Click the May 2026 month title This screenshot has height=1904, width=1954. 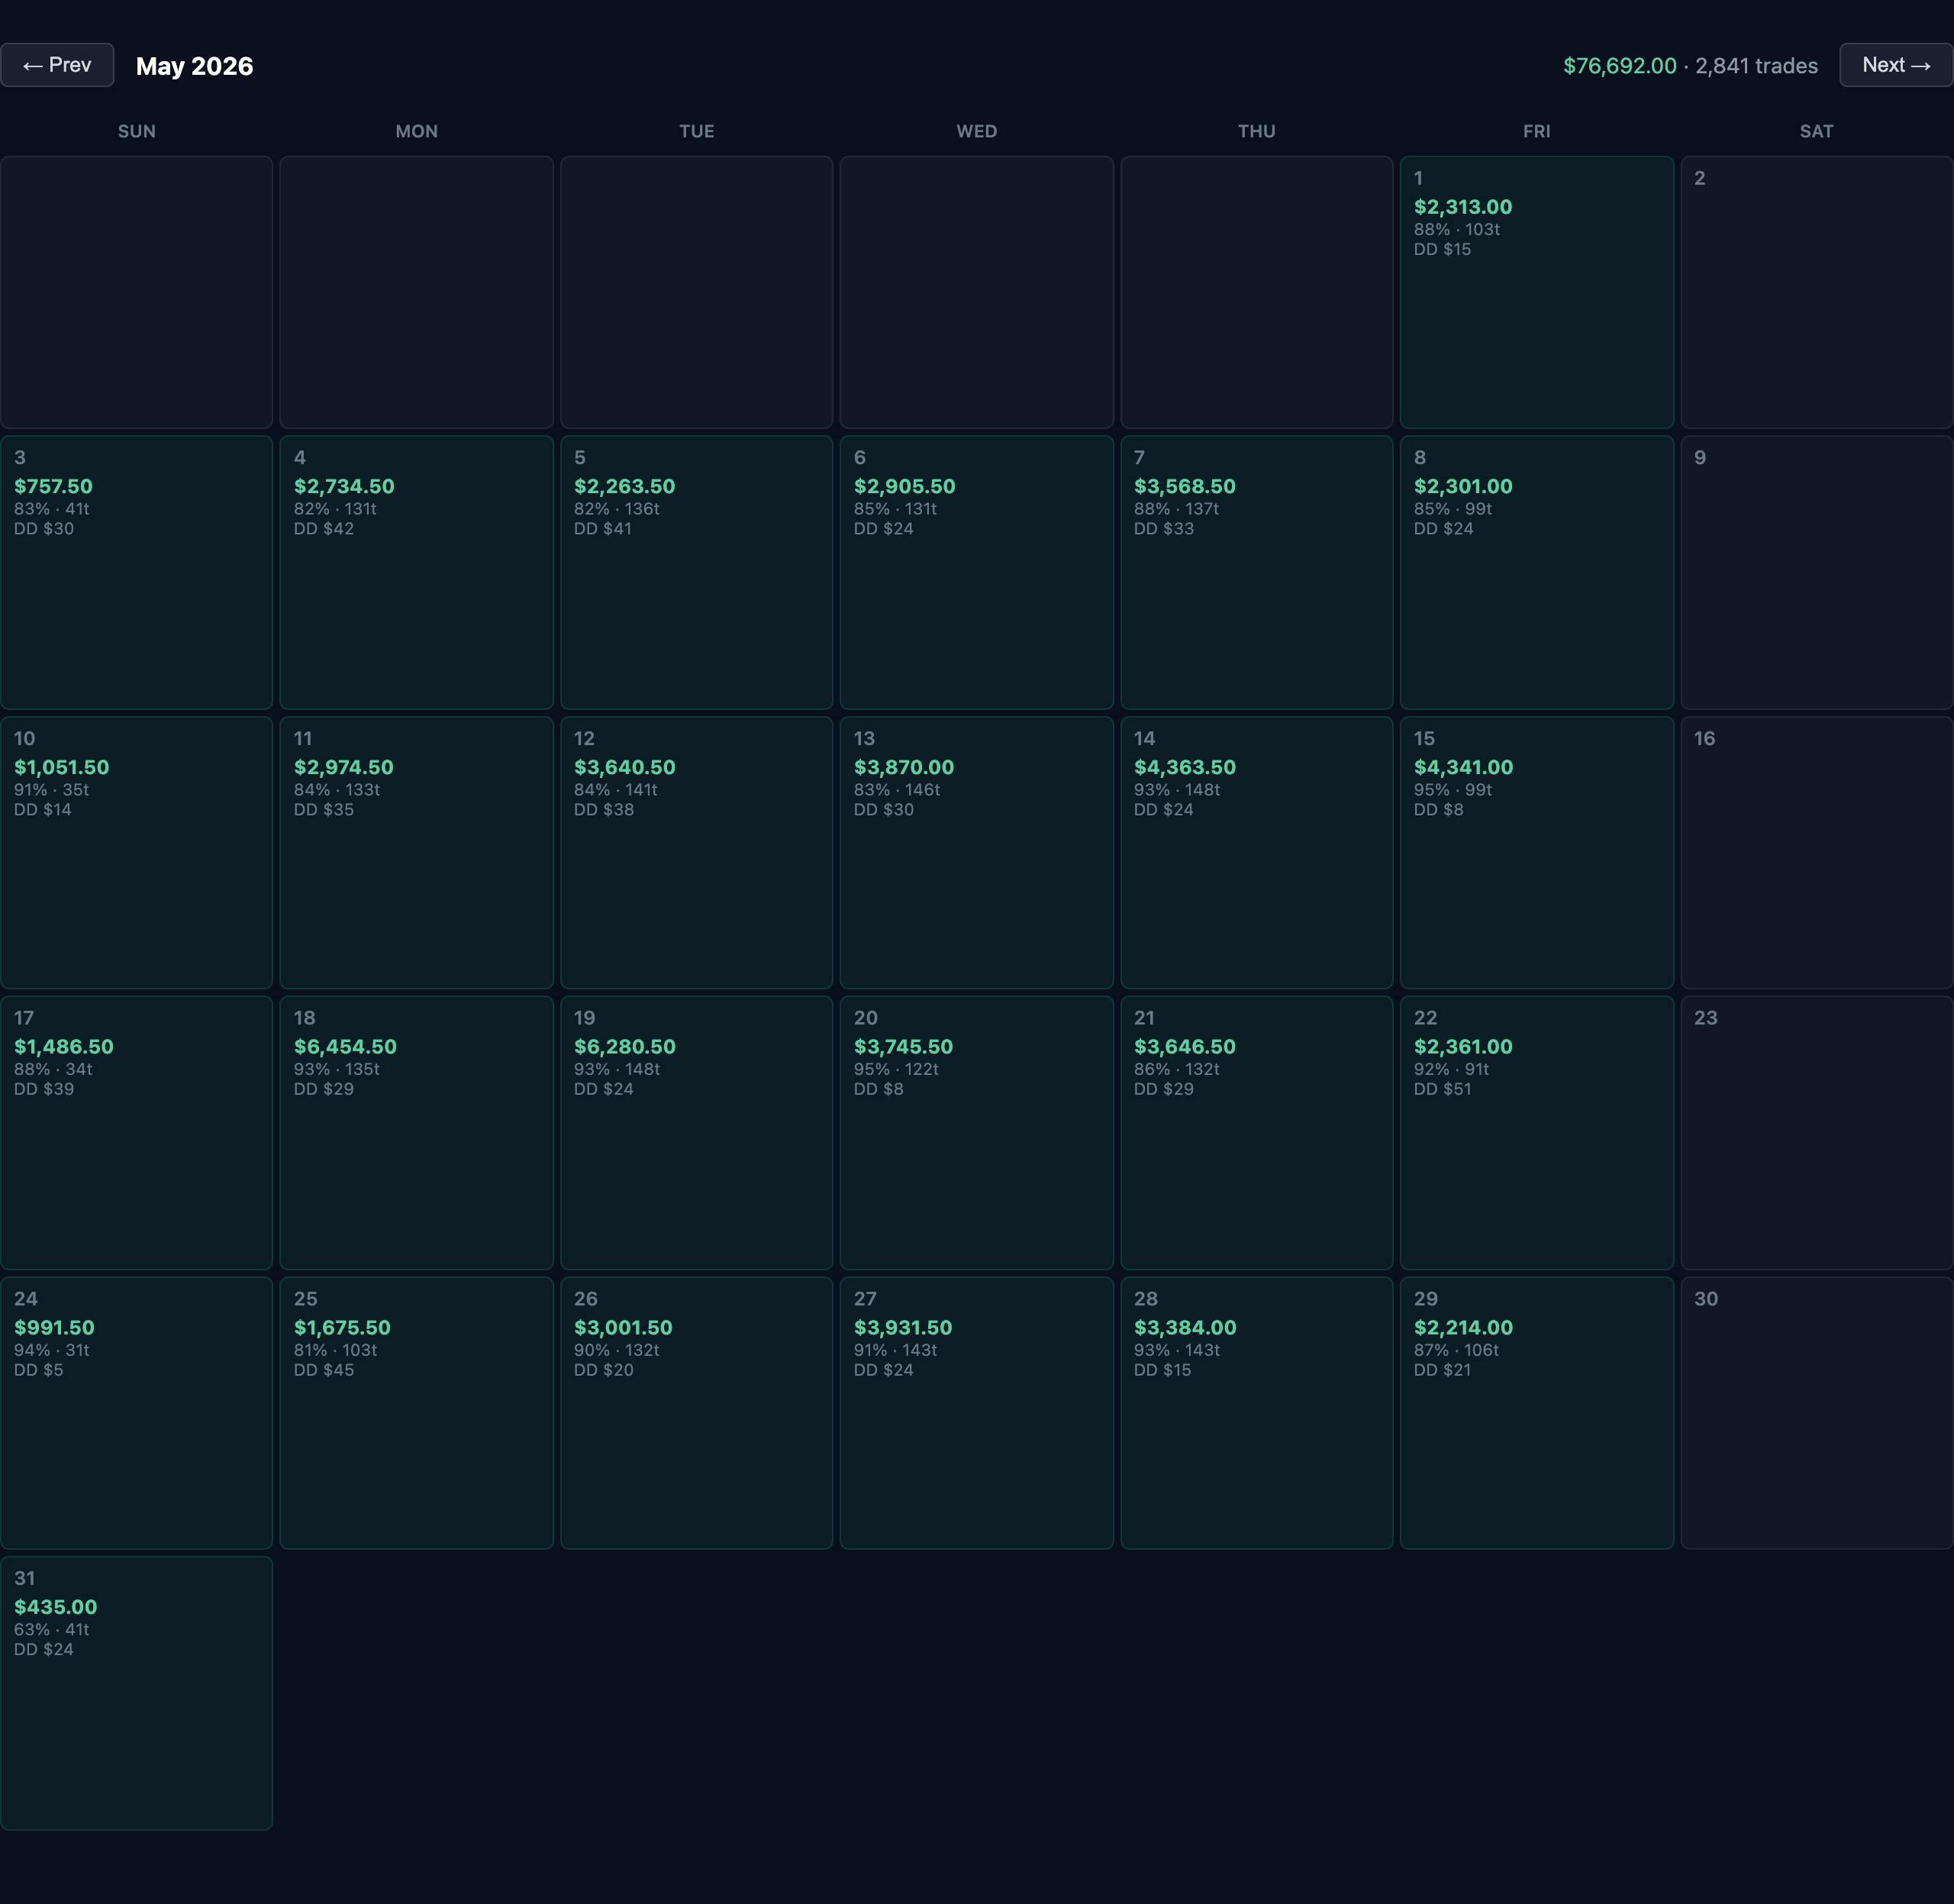pos(195,66)
